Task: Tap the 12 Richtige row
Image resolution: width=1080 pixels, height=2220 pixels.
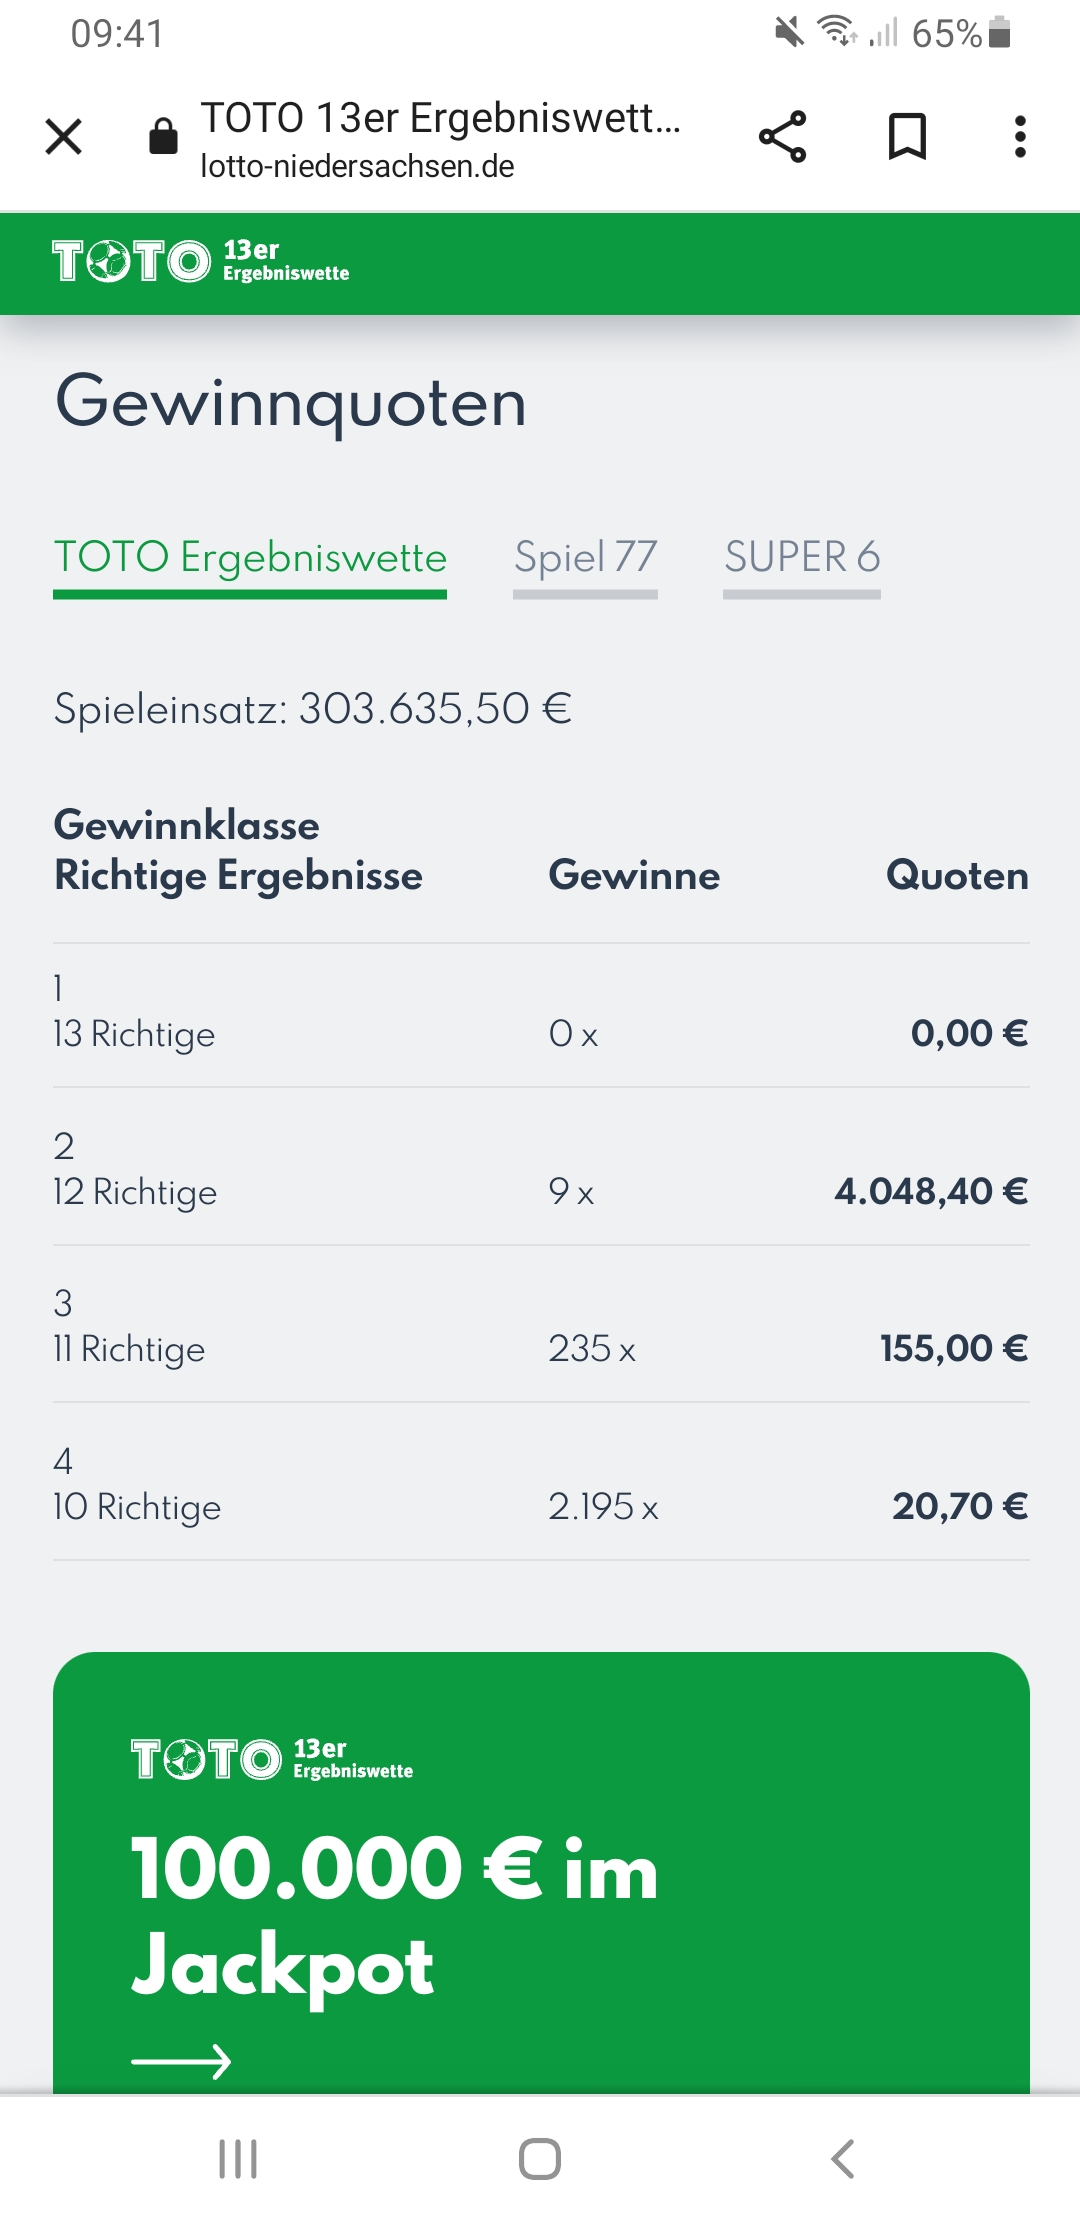Action: coord(541,1167)
